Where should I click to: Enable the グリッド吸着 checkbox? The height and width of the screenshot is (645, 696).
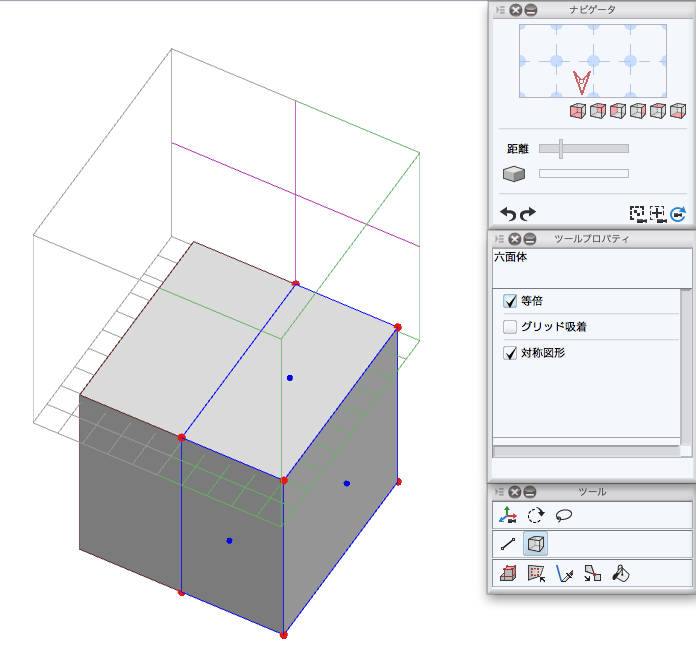coord(510,327)
